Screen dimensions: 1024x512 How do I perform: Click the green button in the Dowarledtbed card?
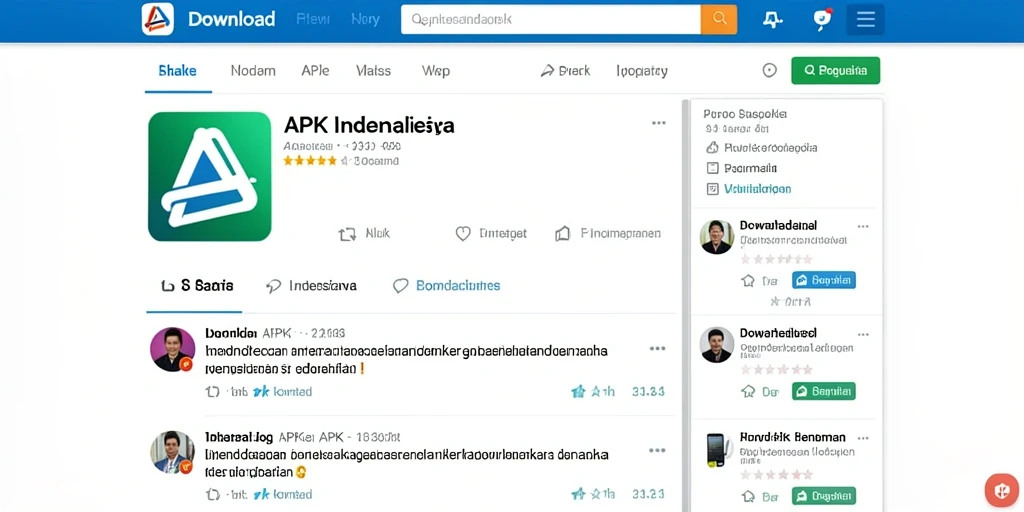pyautogui.click(x=824, y=391)
